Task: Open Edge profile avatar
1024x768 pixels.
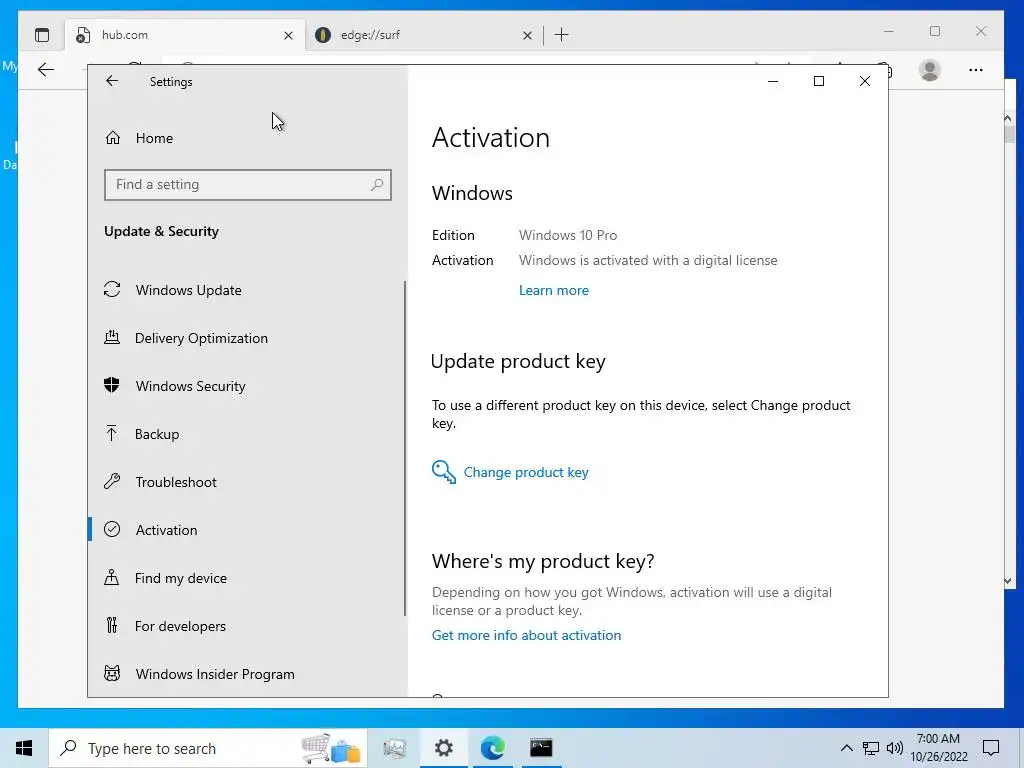Action: tap(929, 70)
